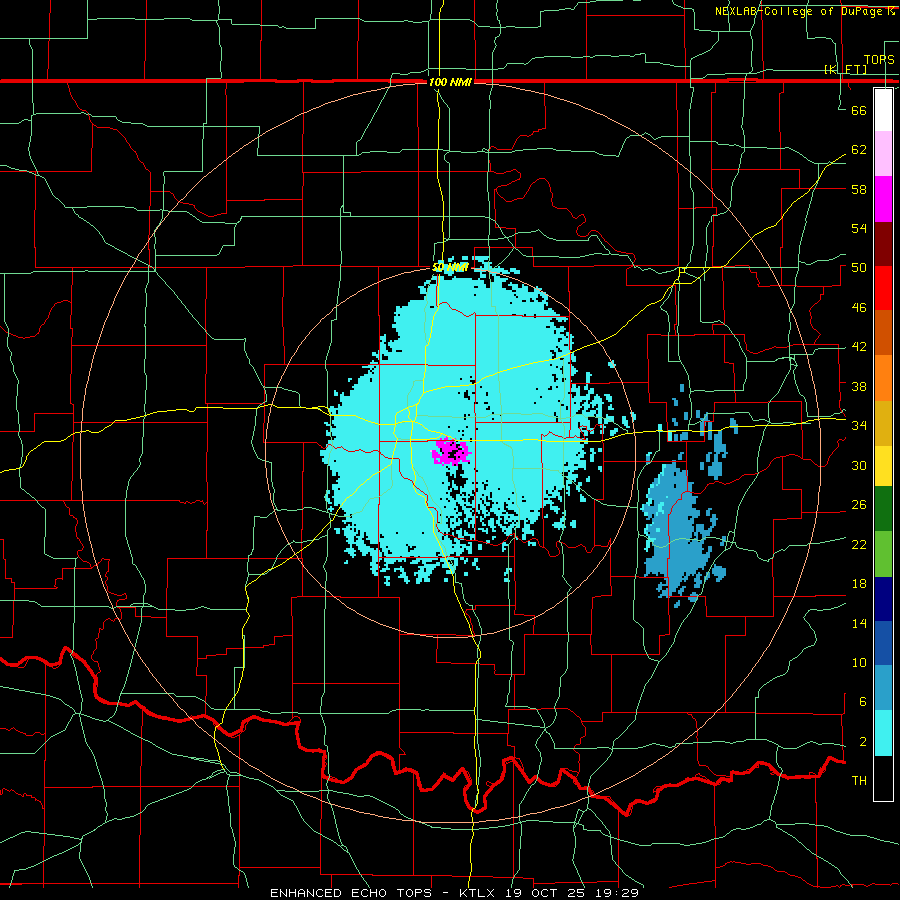
Task: Click the '50 NMI' range ring label
Action: (x=451, y=267)
